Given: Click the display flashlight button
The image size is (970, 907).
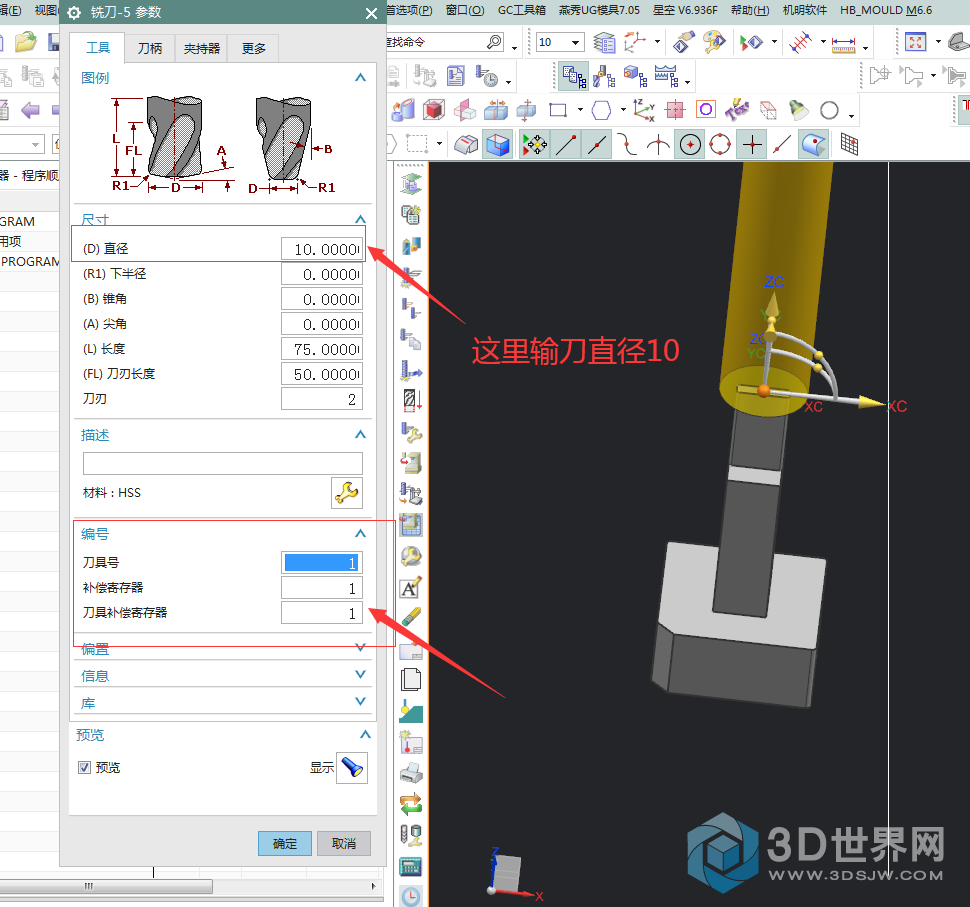Looking at the screenshot, I should (352, 768).
